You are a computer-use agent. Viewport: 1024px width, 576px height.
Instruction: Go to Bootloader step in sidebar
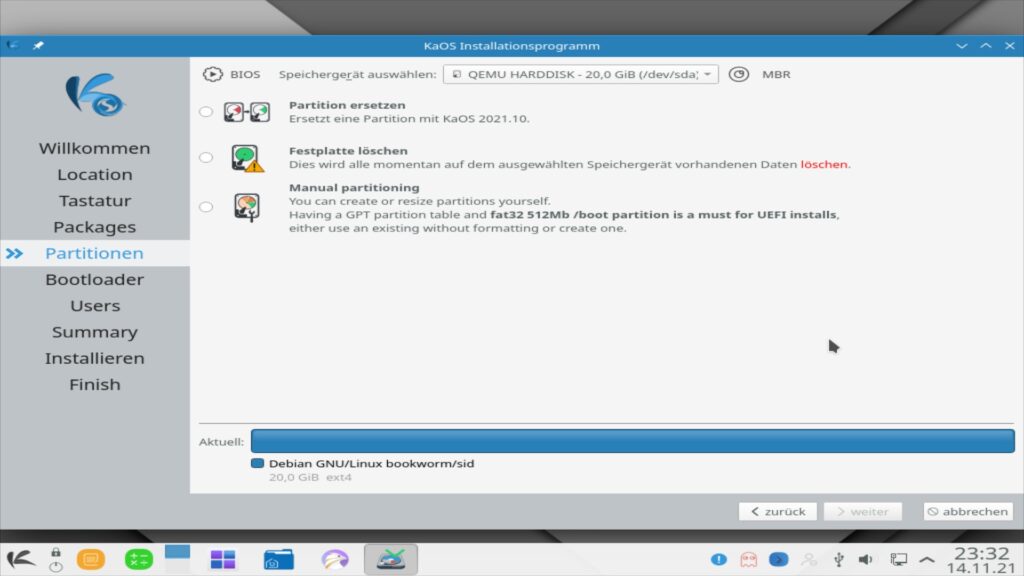[x=95, y=280]
